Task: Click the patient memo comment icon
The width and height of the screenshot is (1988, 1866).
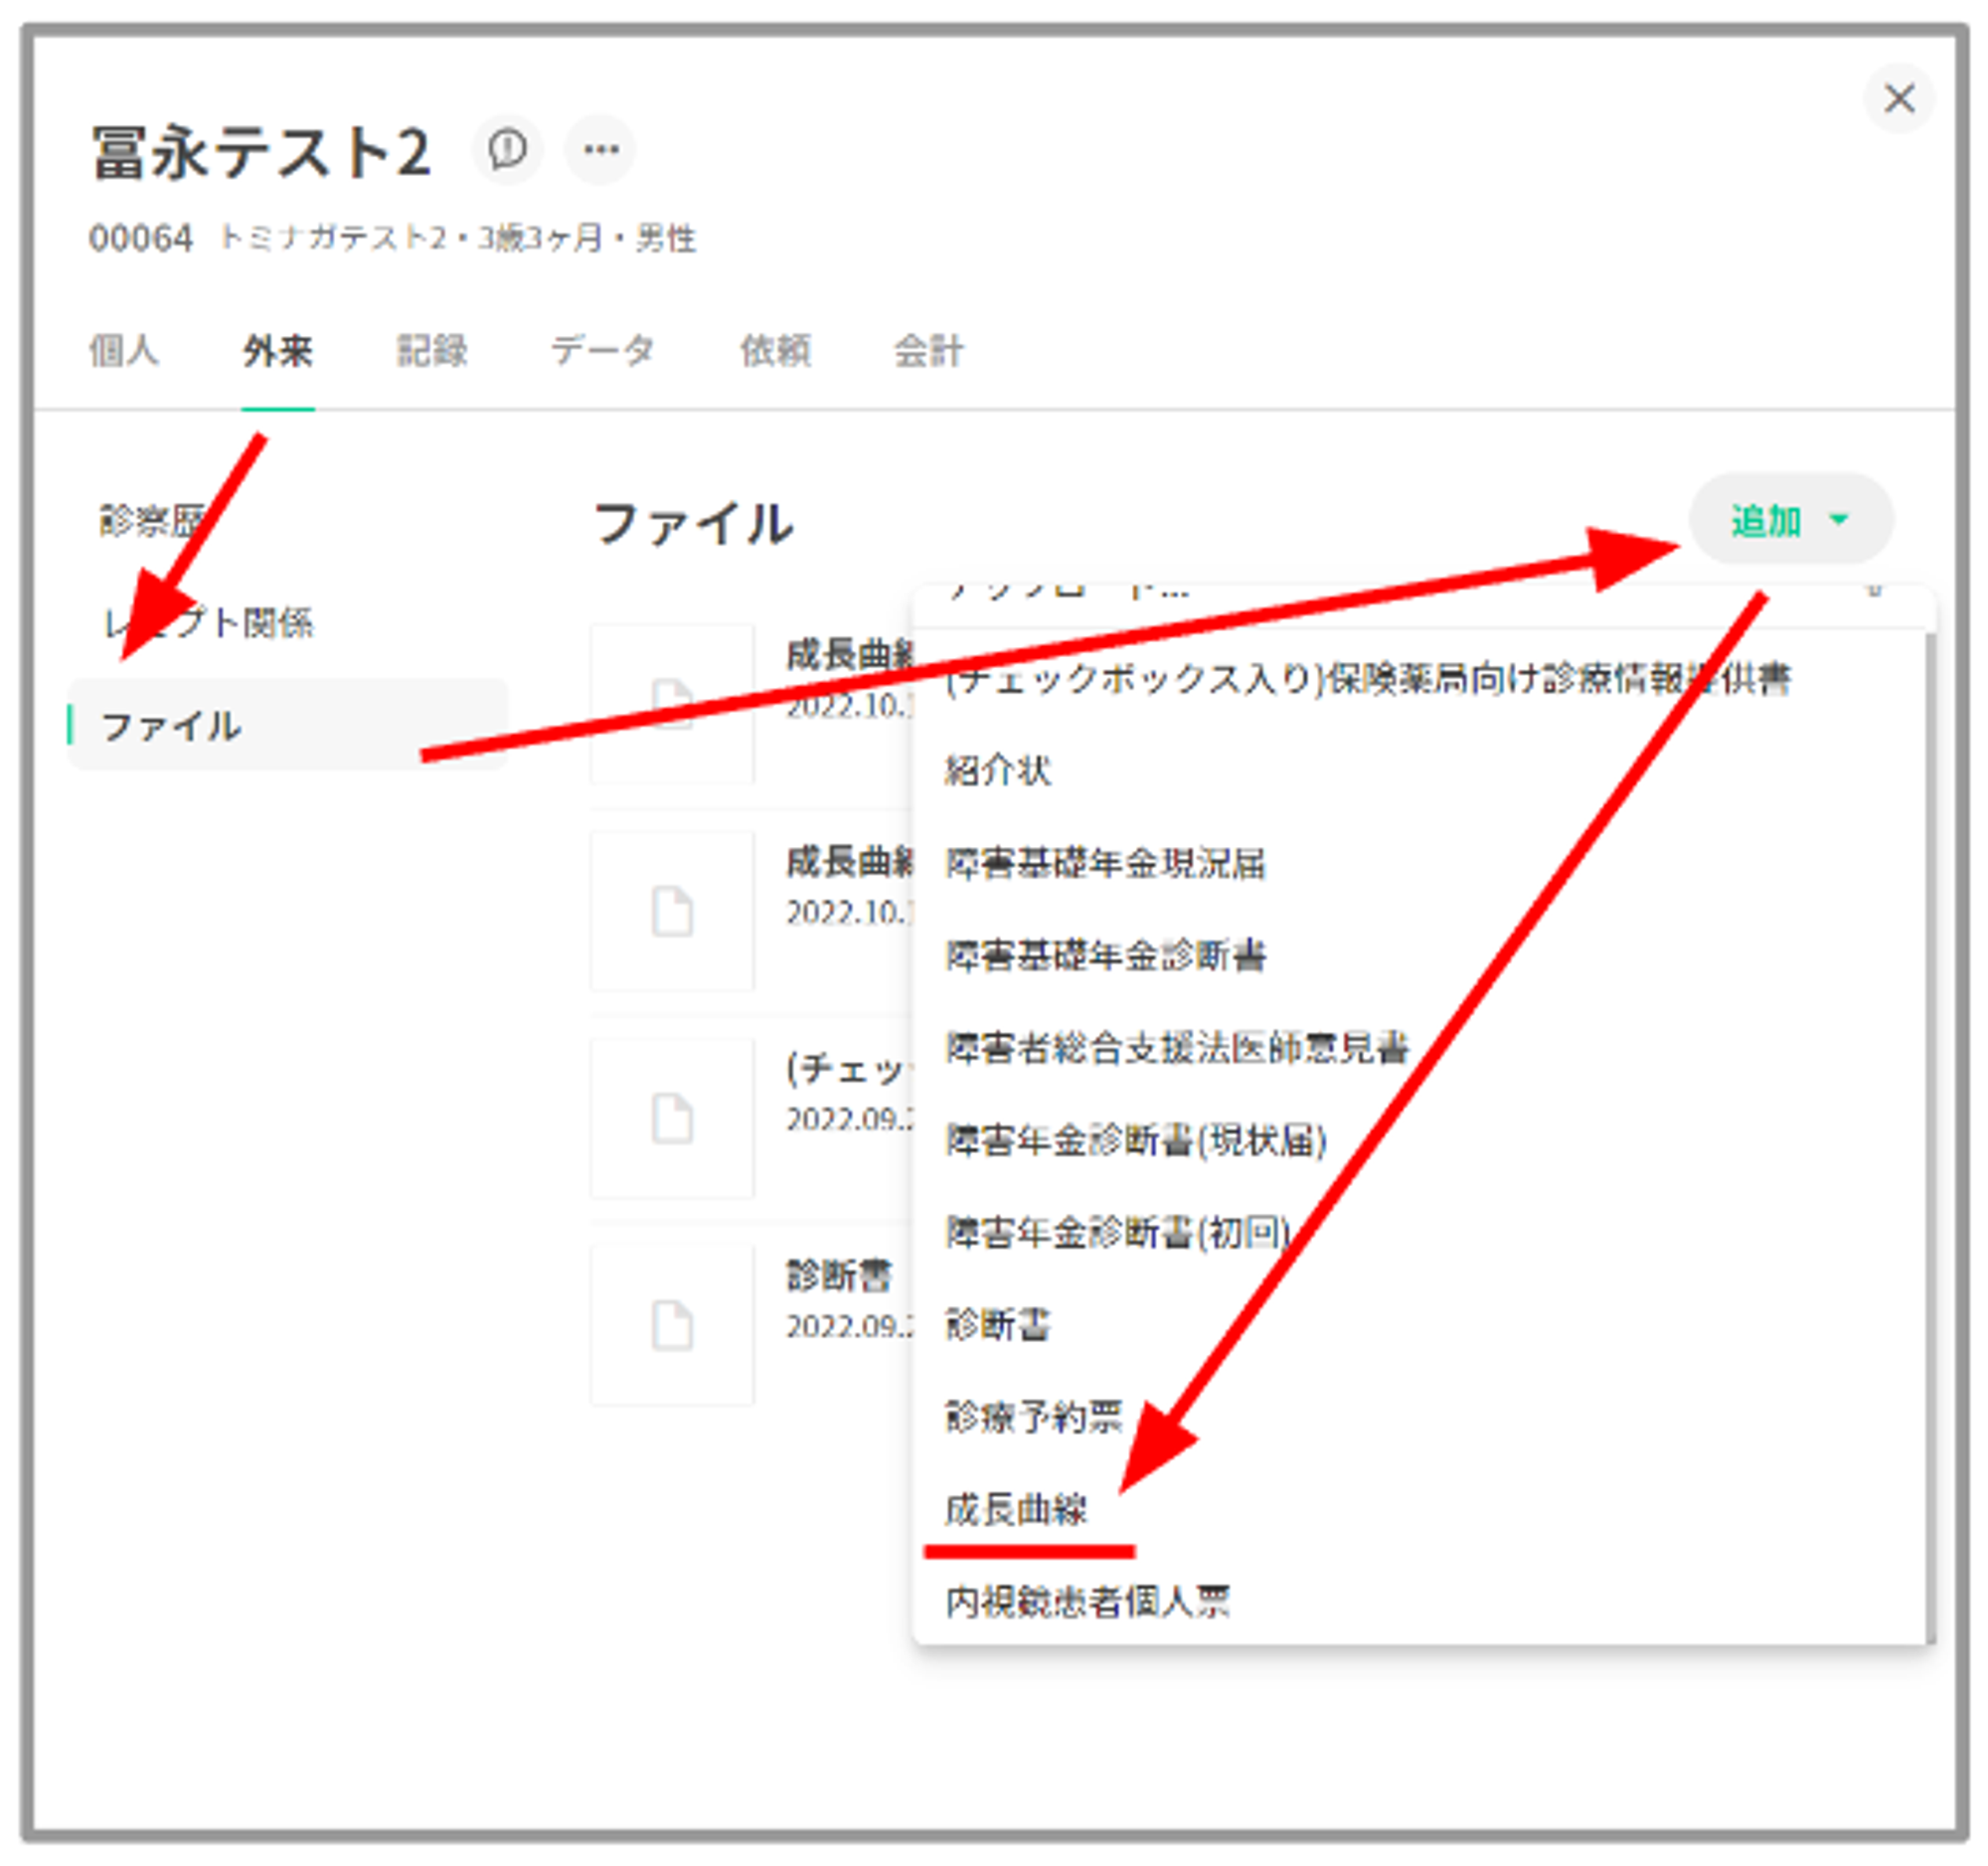Action: point(507,150)
